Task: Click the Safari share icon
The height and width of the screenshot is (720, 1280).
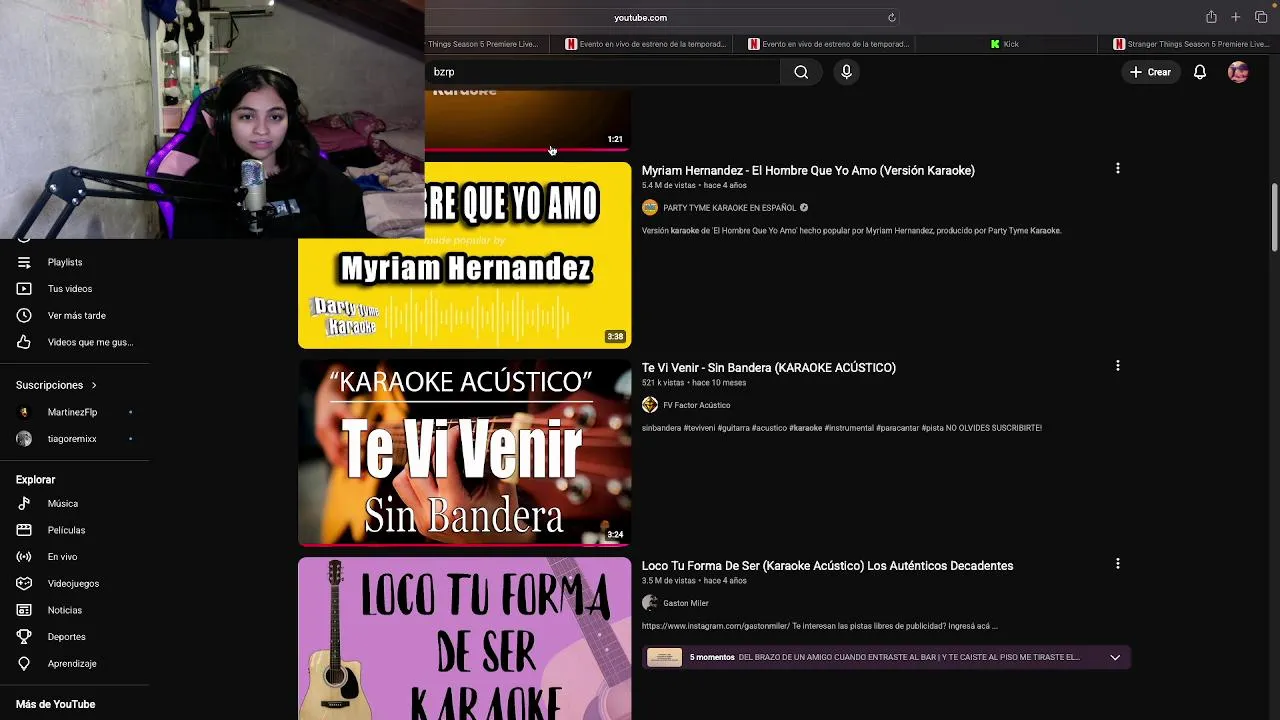Action: coord(1211,17)
